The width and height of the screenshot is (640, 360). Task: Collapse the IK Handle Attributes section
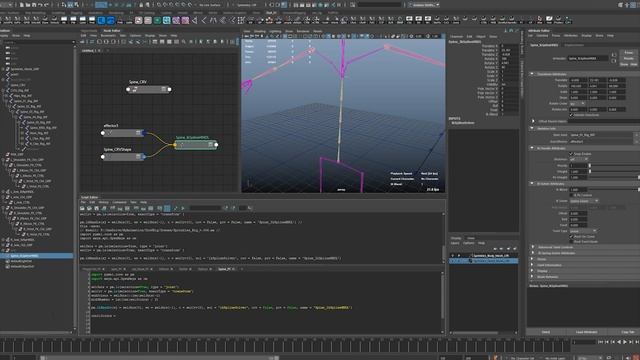click(x=532, y=148)
